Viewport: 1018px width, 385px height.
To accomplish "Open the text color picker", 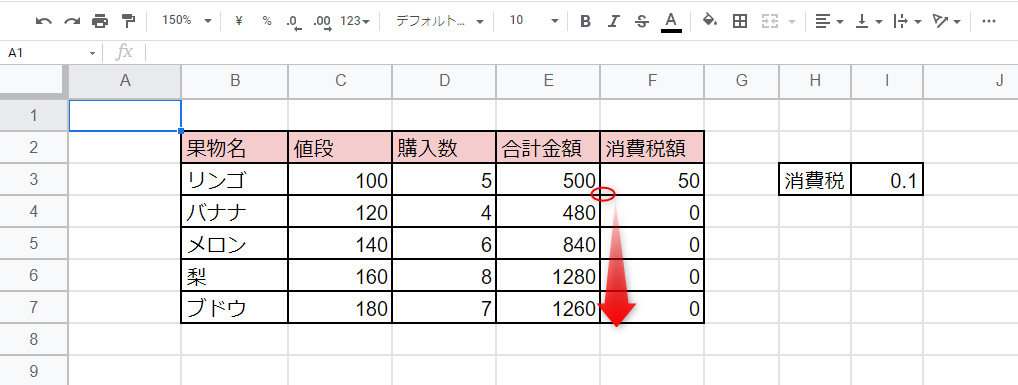I will pos(671,21).
